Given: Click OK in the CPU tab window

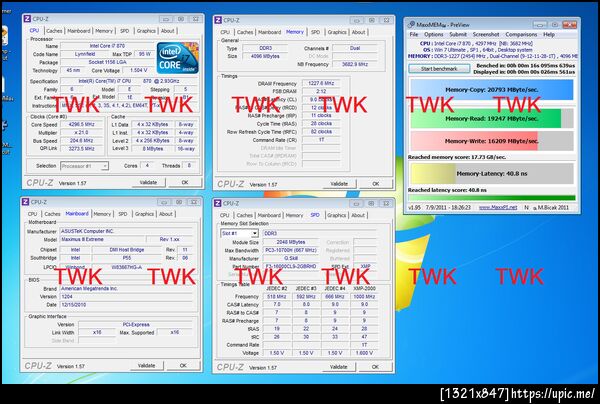Looking at the screenshot, I should [x=185, y=182].
